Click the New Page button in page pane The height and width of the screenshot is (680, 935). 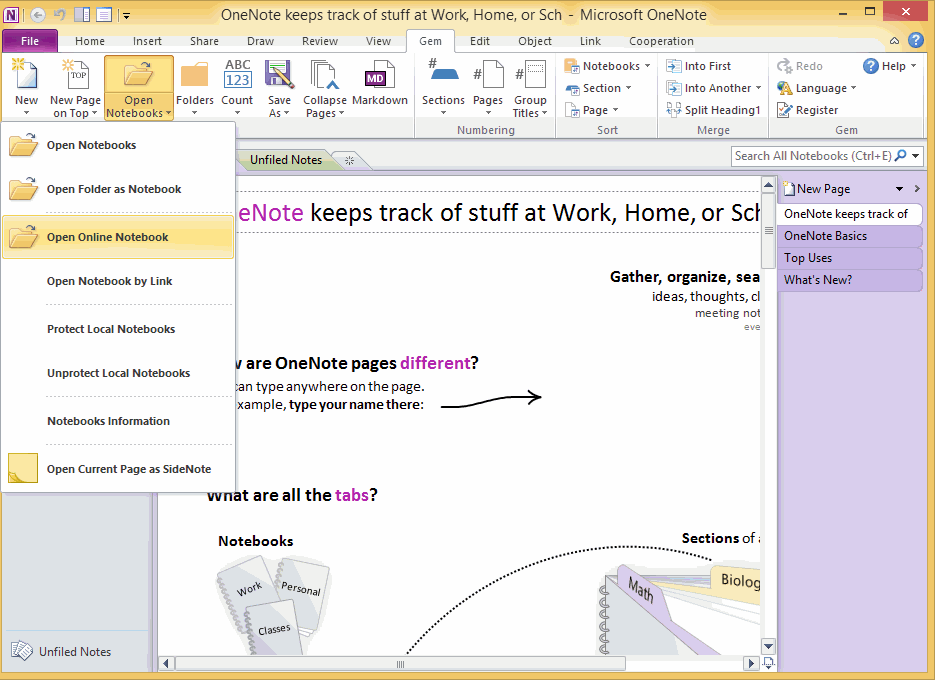(x=817, y=189)
